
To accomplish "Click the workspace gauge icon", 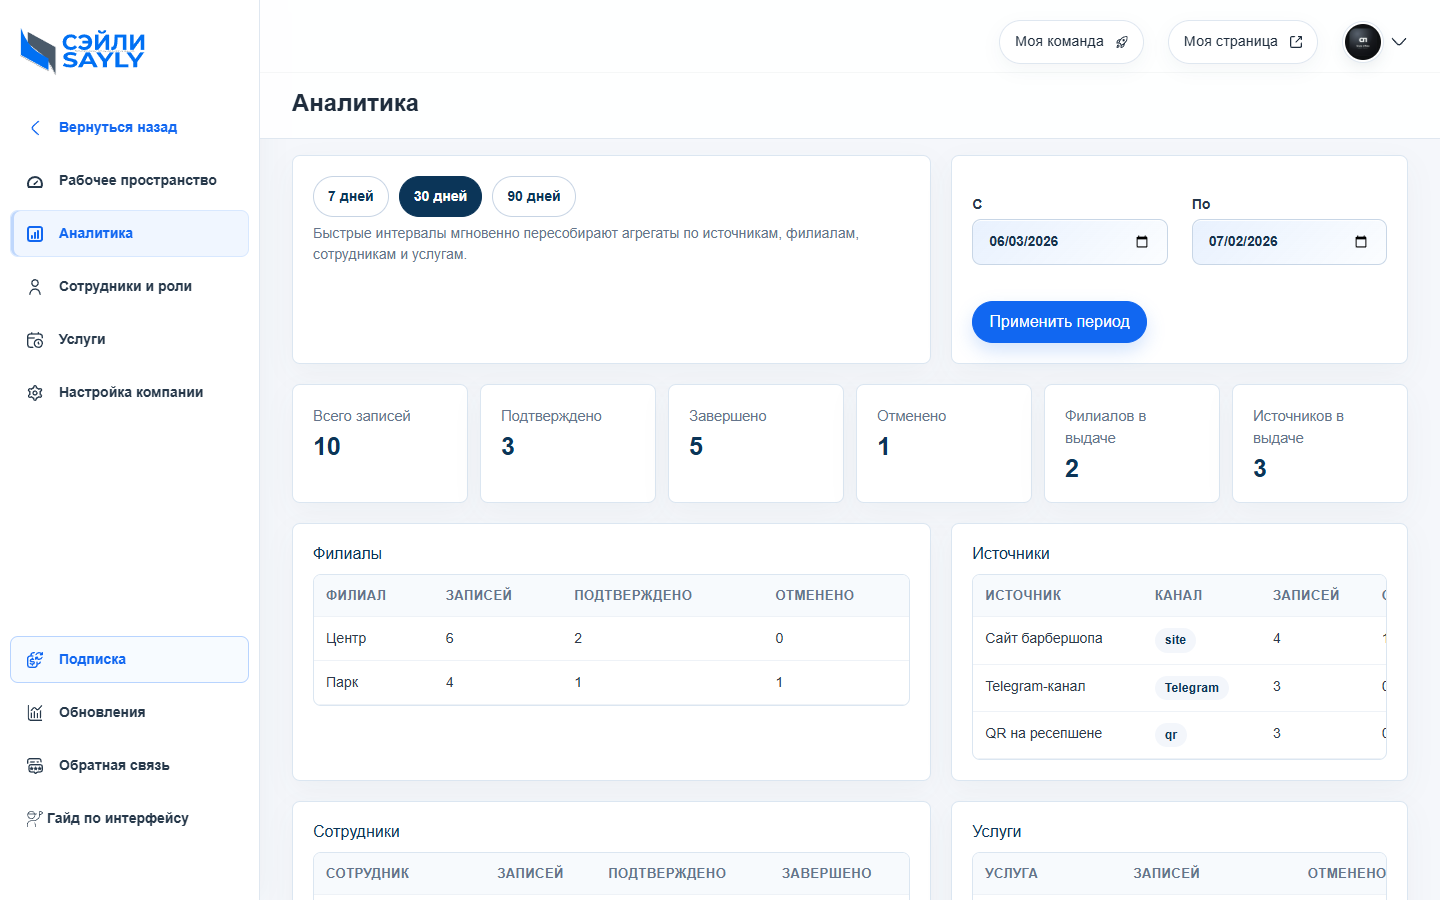I will click(35, 181).
